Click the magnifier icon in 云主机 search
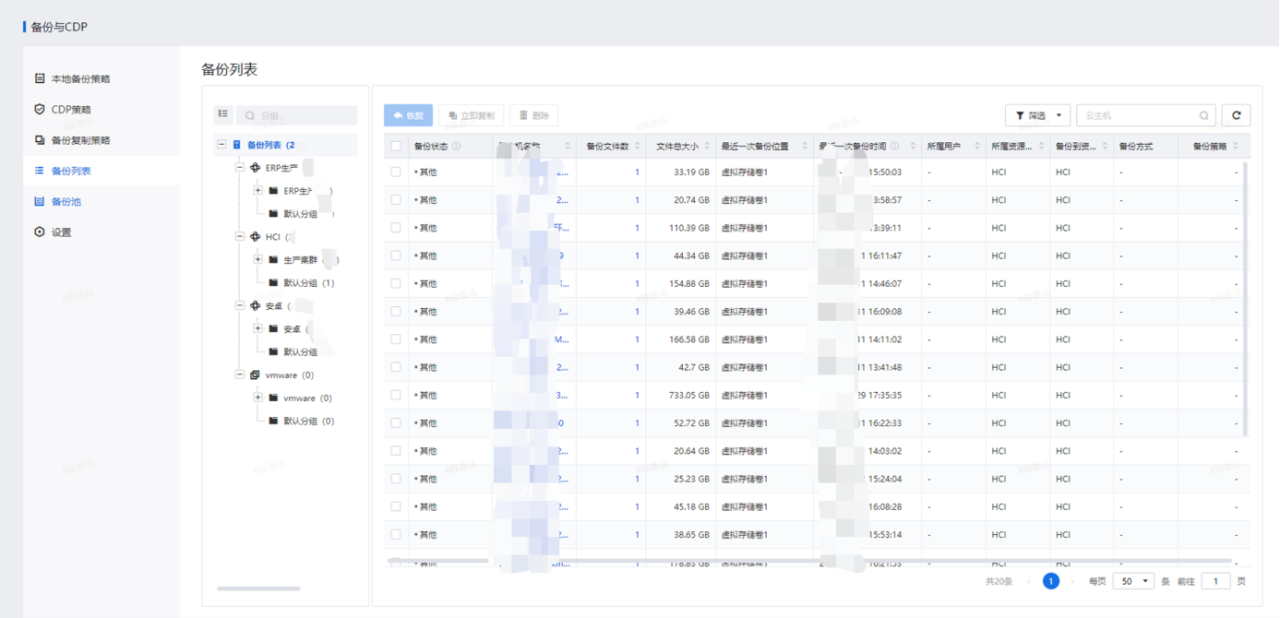The width and height of the screenshot is (1280, 618). [x=1204, y=116]
